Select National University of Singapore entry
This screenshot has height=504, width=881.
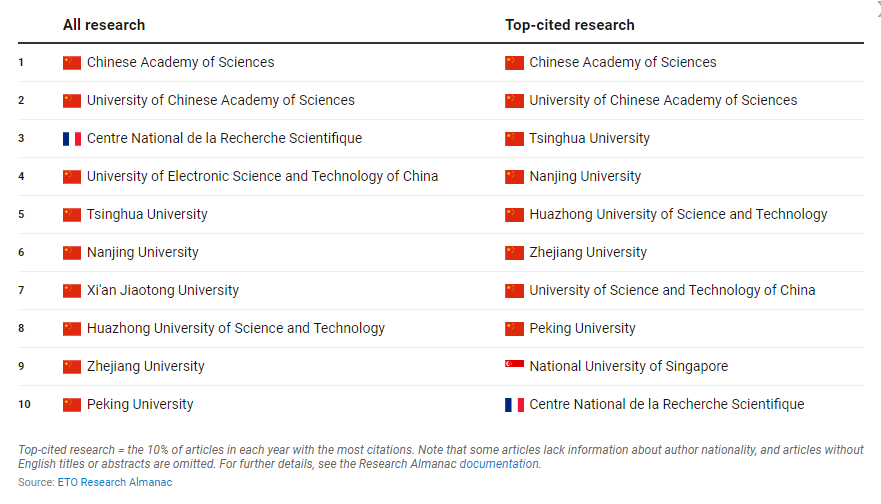pos(628,366)
